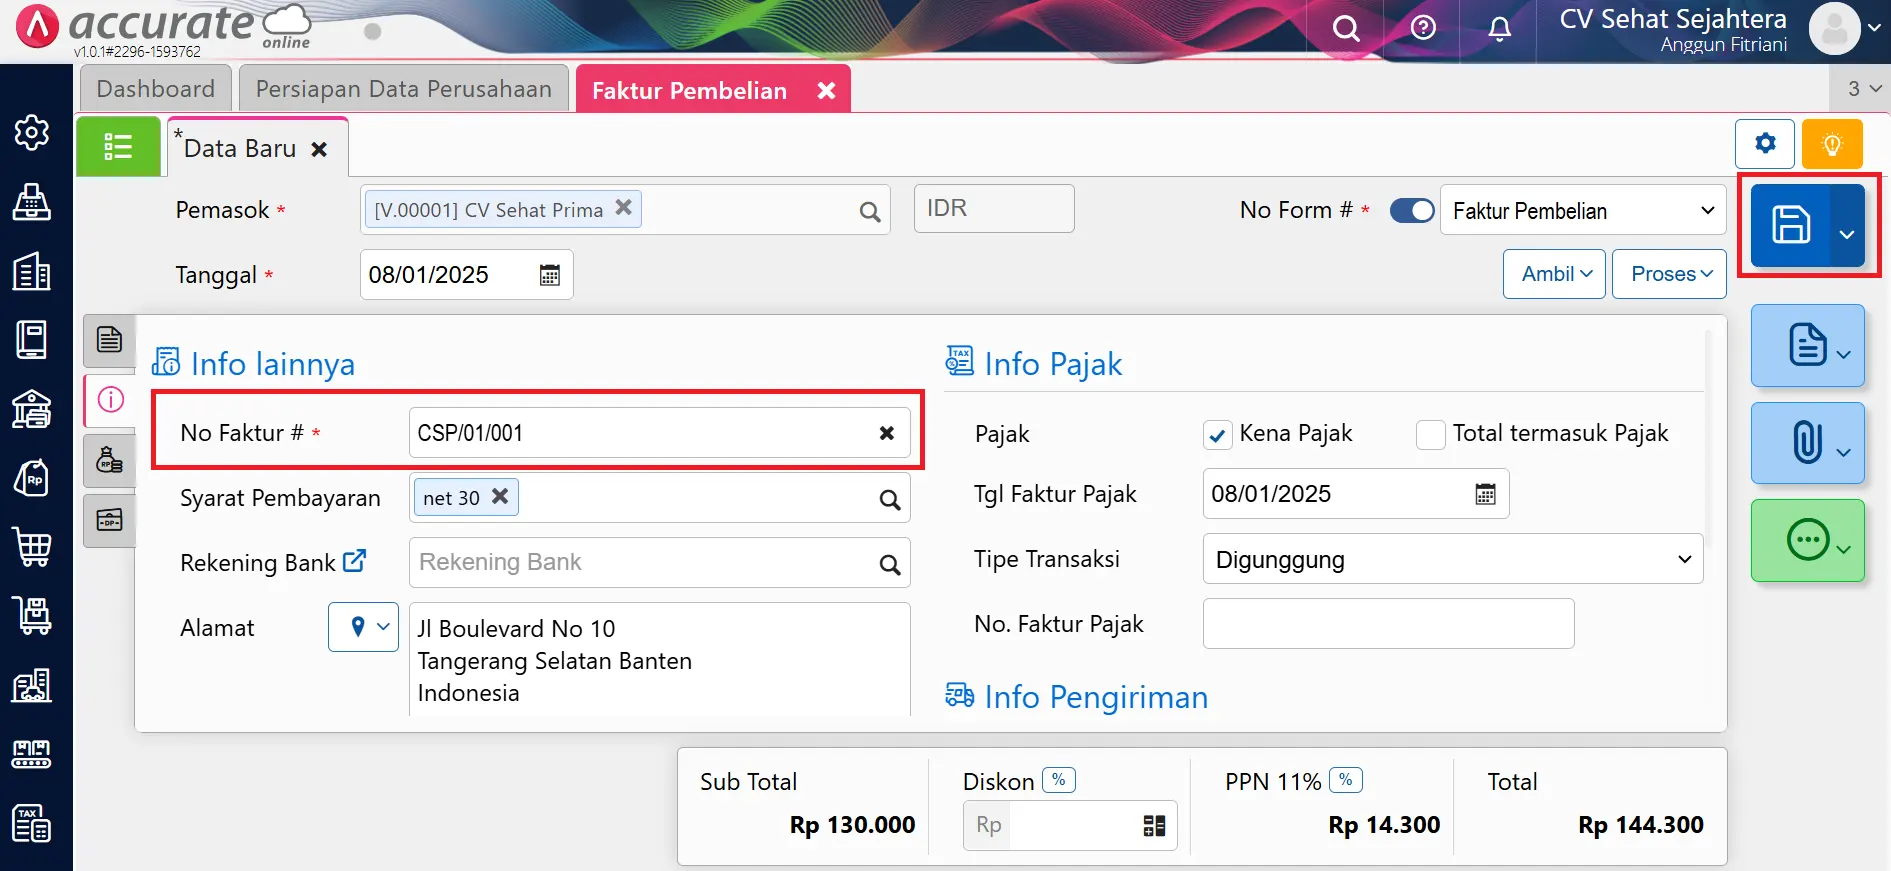Screen dimensions: 1891x871
Task: Close the Data Baru sub-tab
Action: tap(319, 150)
